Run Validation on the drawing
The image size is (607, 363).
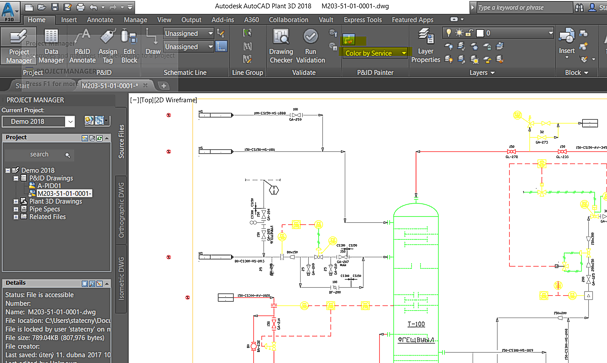click(x=310, y=46)
